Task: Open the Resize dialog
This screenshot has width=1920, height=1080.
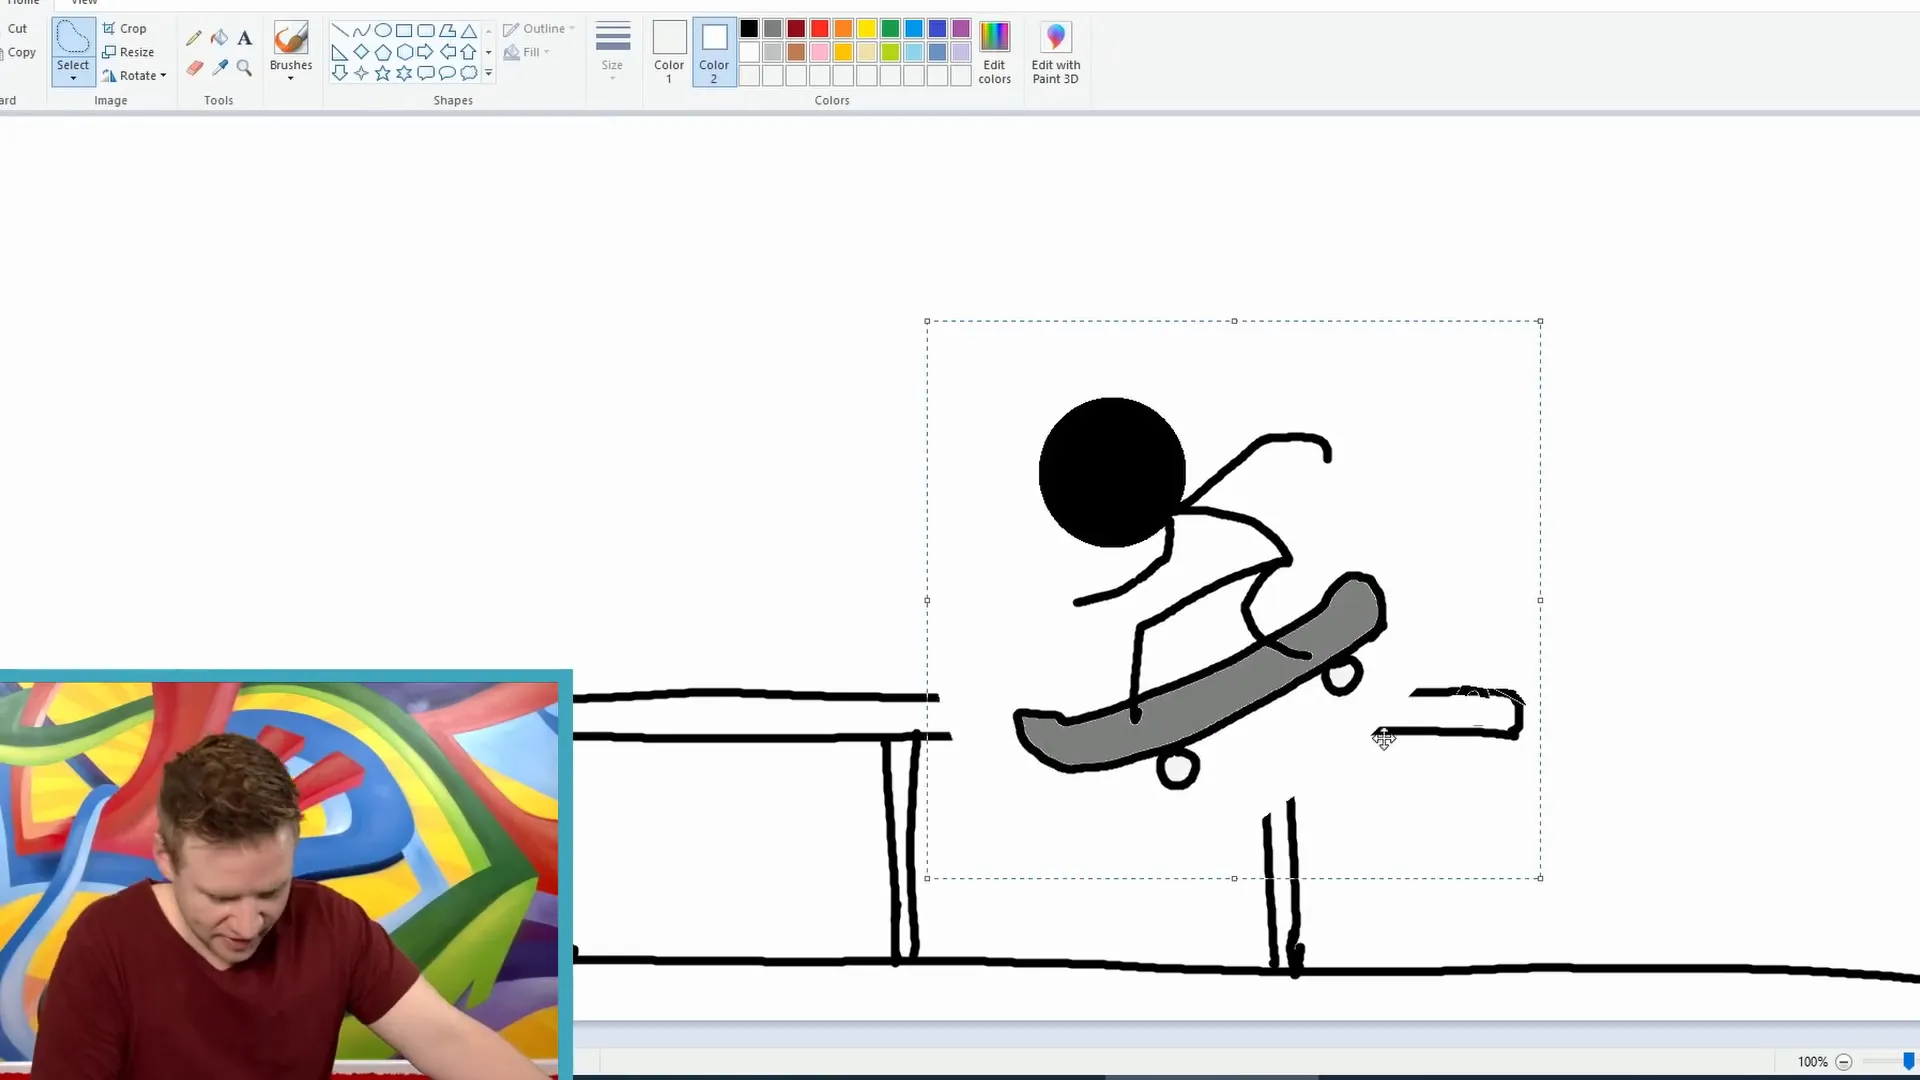Action: (x=128, y=52)
